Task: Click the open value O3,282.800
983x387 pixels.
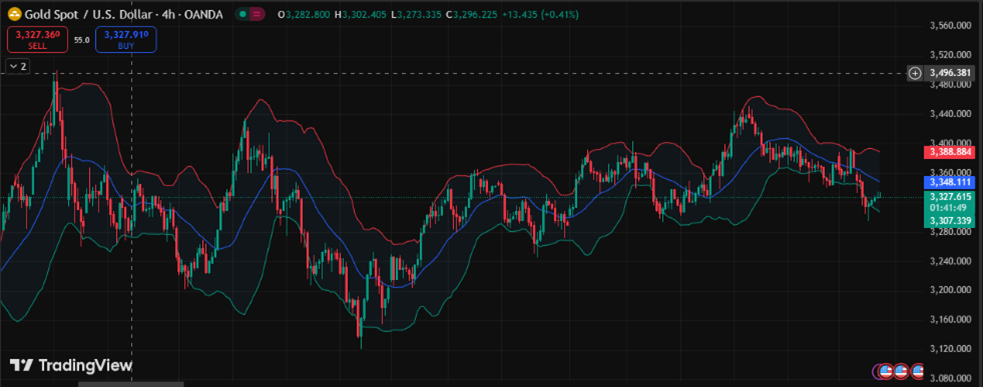Action: [303, 14]
